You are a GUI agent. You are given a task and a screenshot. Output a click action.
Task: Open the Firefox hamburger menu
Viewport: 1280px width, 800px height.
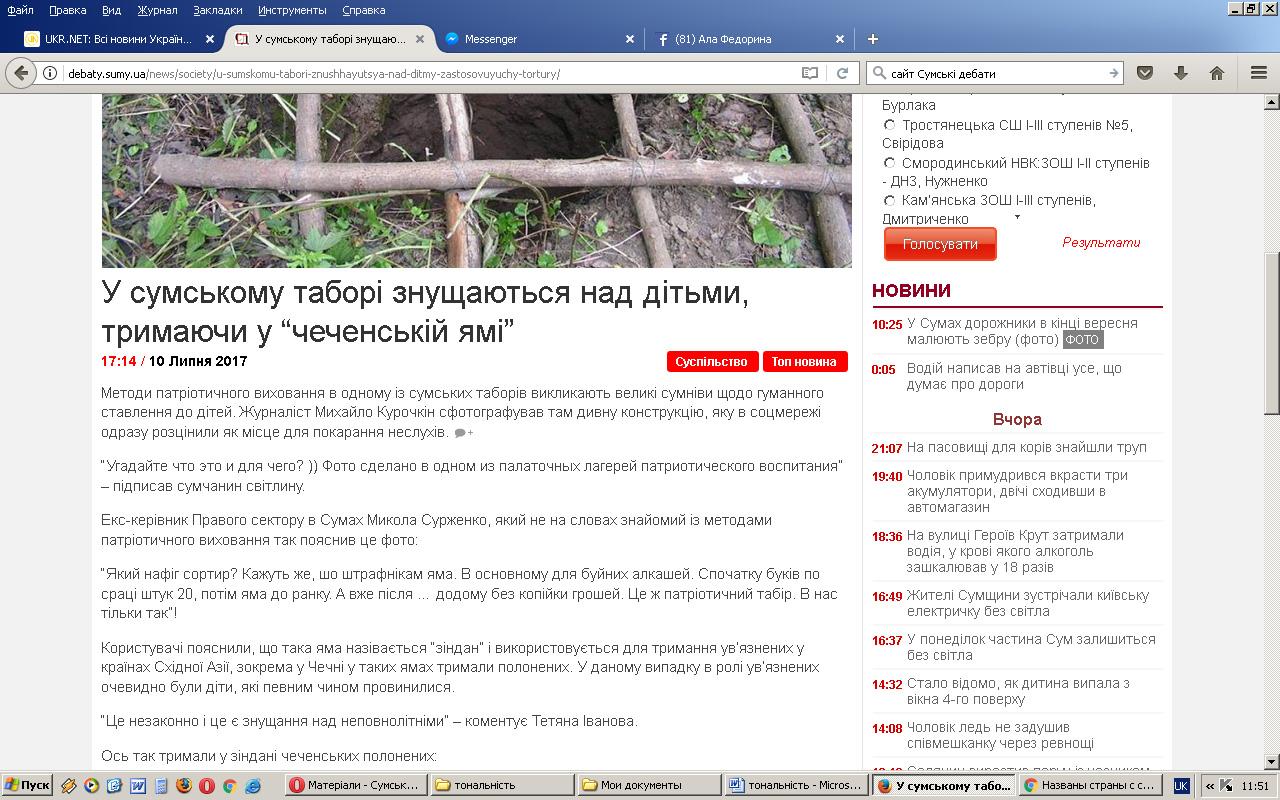(1259, 73)
